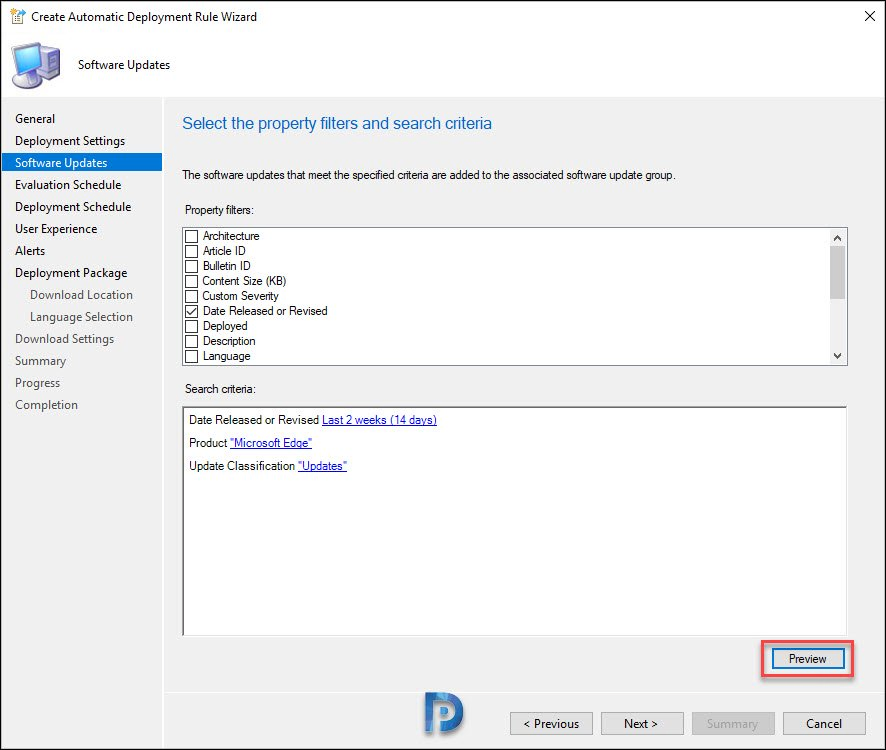Click the property filters scroll down arrow
This screenshot has width=886, height=750.
[x=837, y=356]
